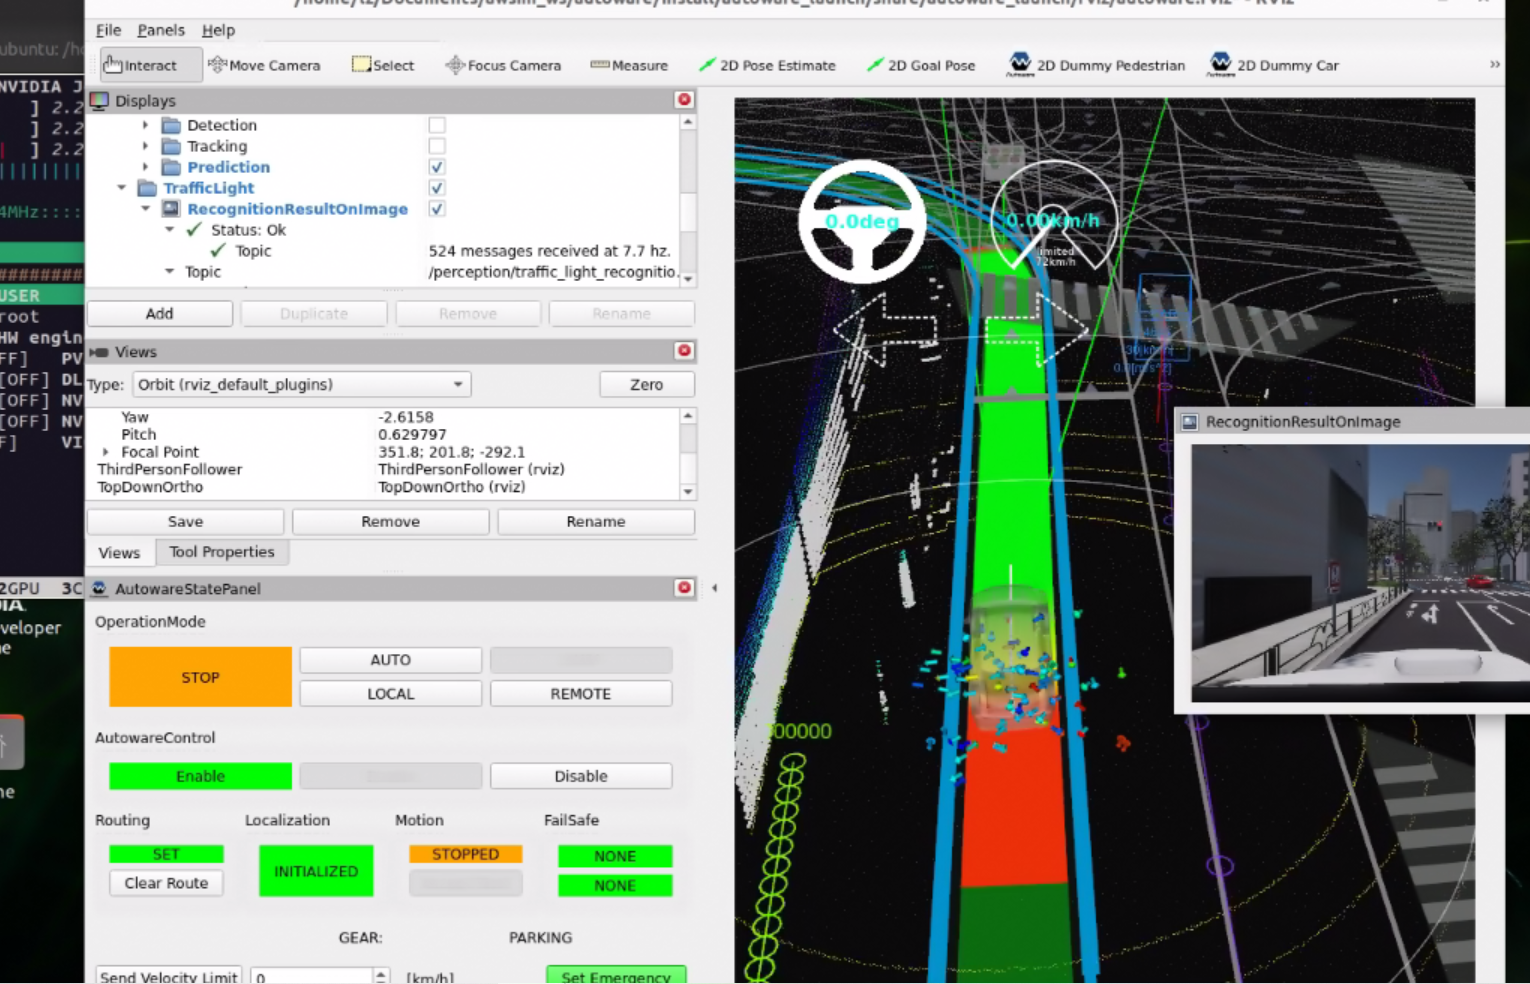This screenshot has width=1530, height=984.
Task: Click the Remove view button
Action: pyautogui.click(x=391, y=522)
